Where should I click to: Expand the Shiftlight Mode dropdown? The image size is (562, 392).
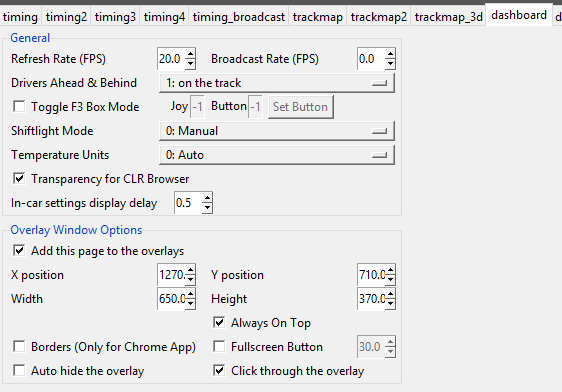click(277, 131)
